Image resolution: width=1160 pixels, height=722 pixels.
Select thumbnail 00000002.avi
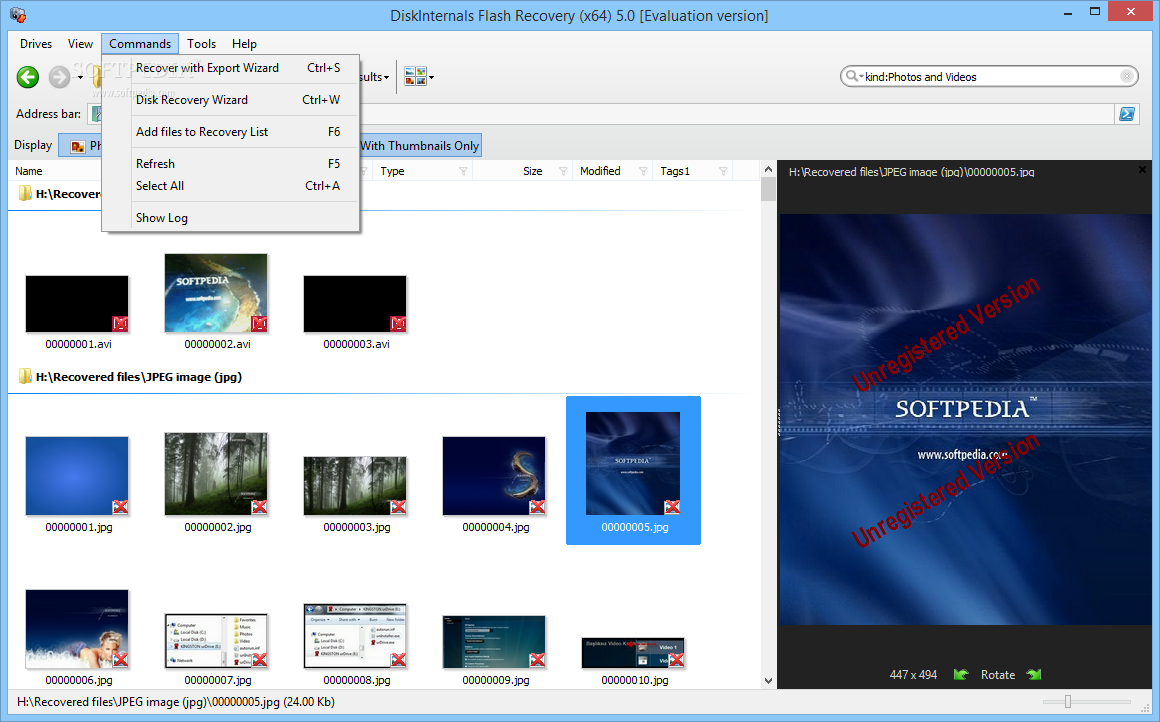(216, 293)
